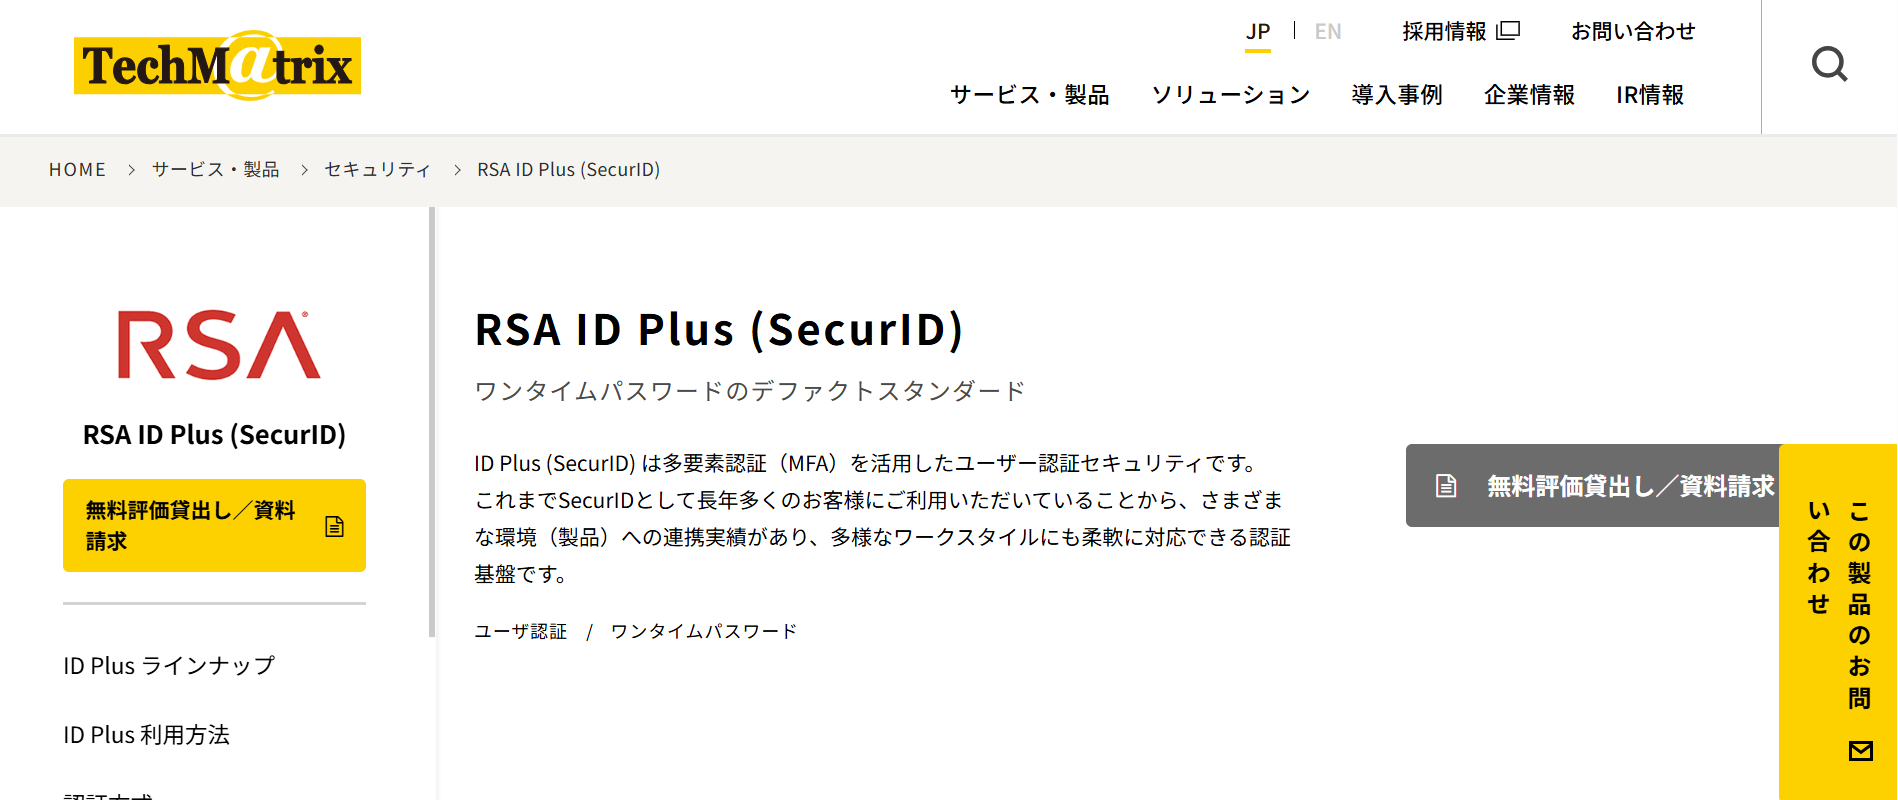Switch language to EN
Screen dimensions: 1898x800
(x=1327, y=32)
